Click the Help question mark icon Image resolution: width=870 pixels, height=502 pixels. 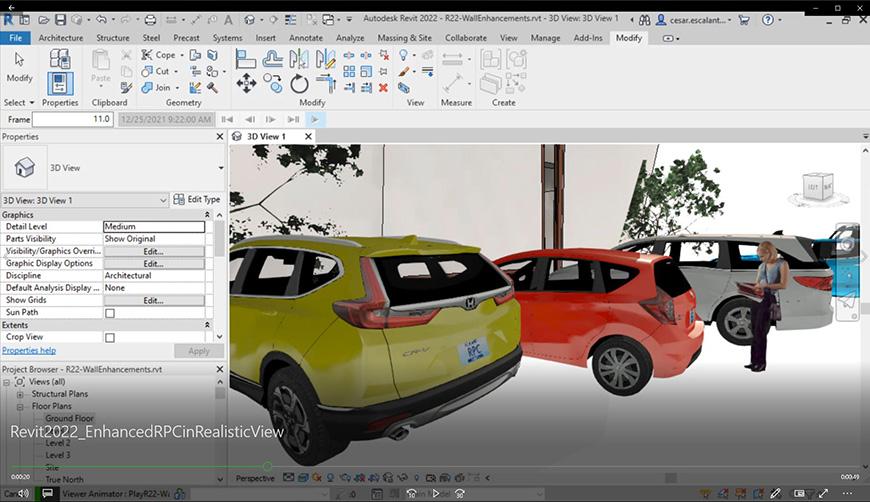pos(767,20)
